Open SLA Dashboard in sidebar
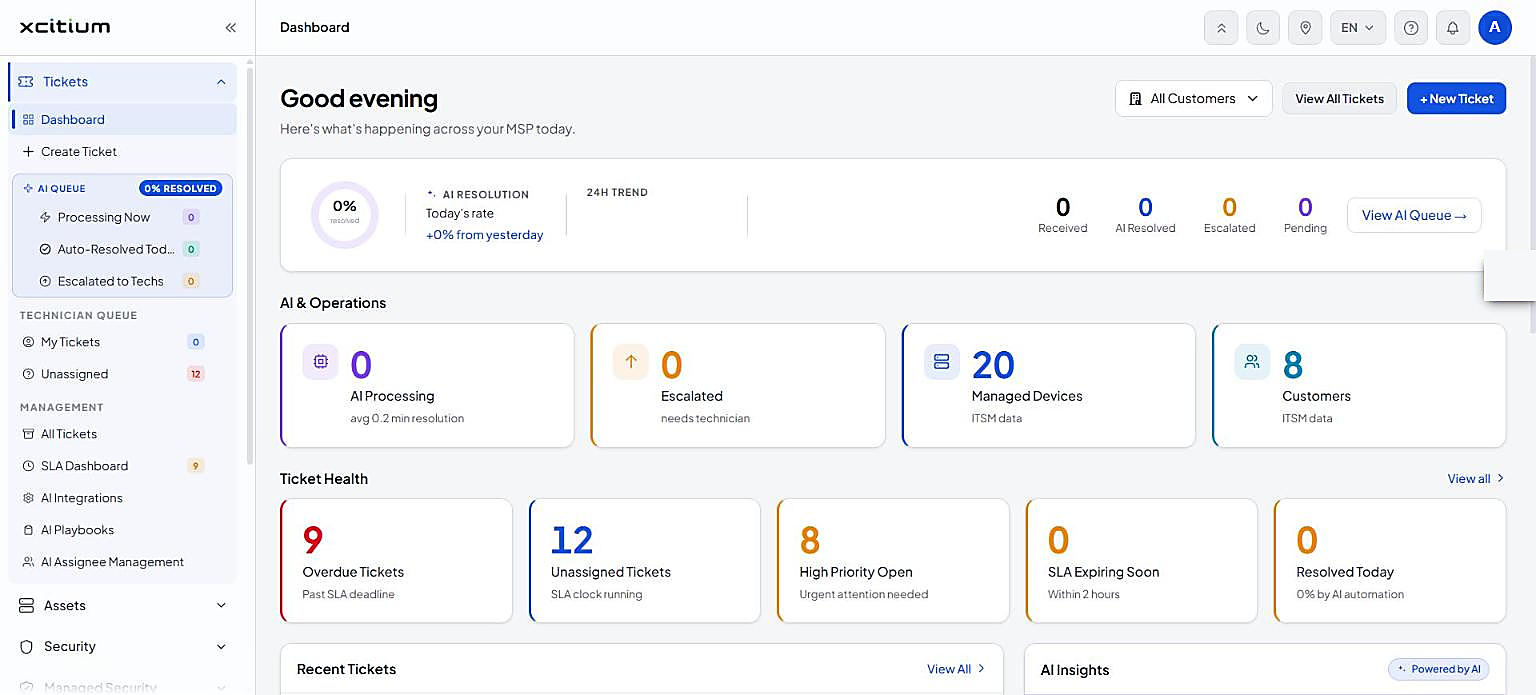1536x695 pixels. pyautogui.click(x=124, y=466)
